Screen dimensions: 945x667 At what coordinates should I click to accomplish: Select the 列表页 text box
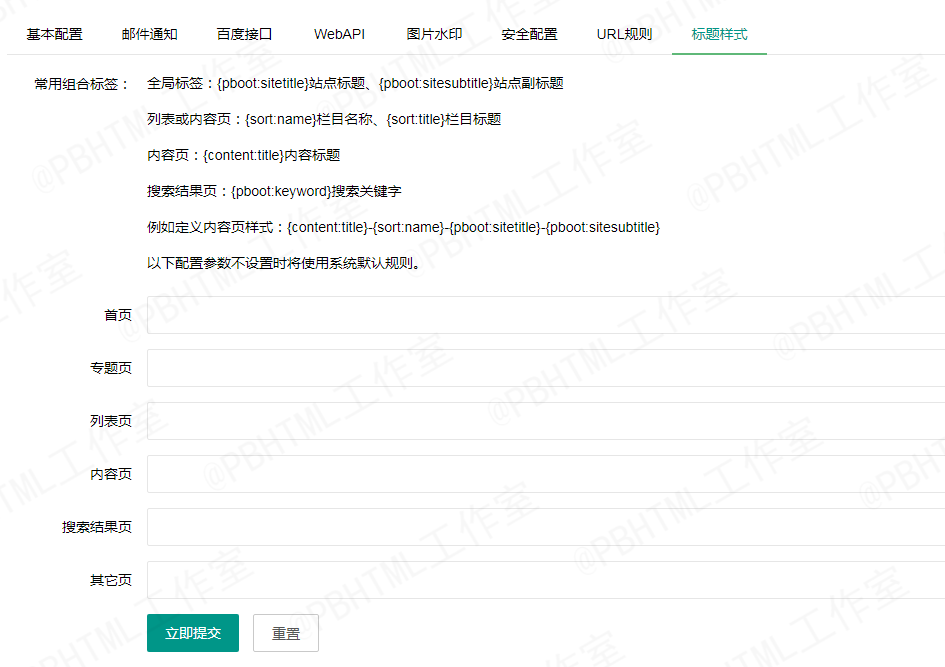(545, 421)
